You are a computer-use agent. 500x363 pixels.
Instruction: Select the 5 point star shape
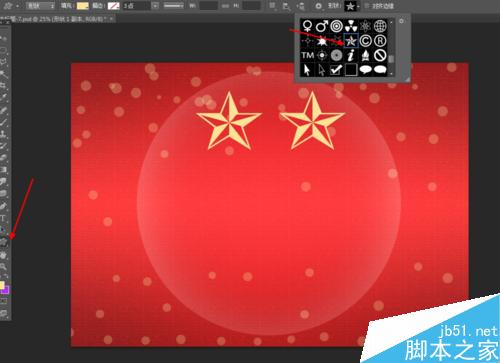coord(351,41)
